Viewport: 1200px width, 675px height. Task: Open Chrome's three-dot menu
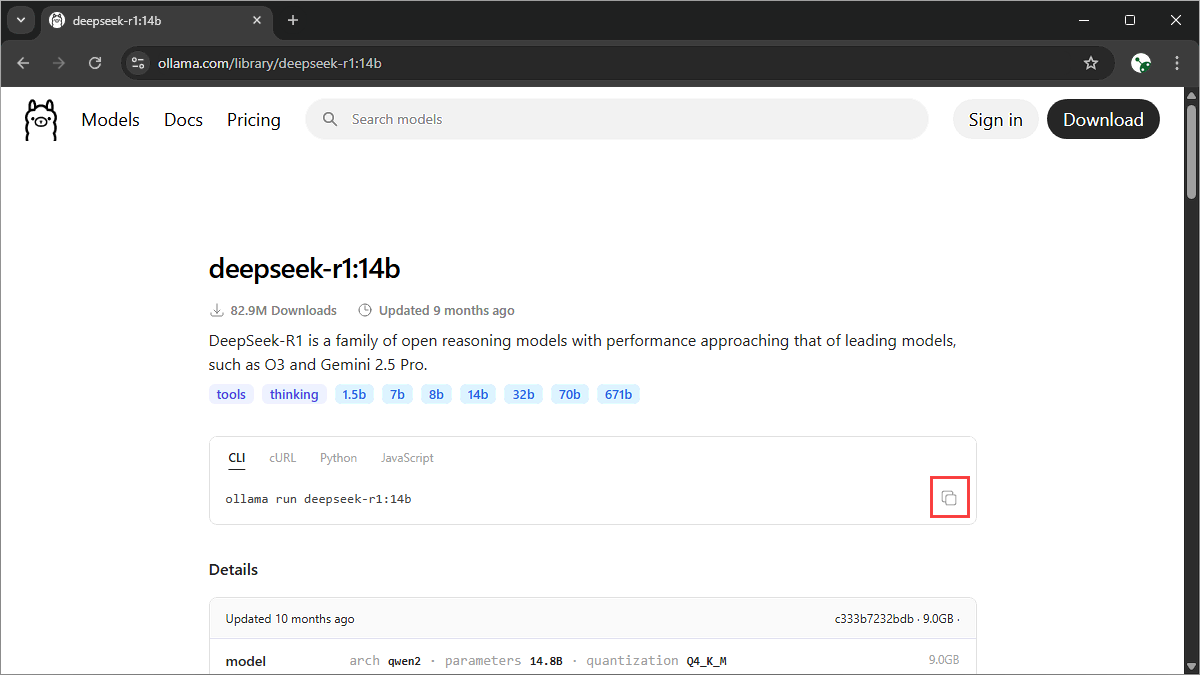click(1177, 63)
